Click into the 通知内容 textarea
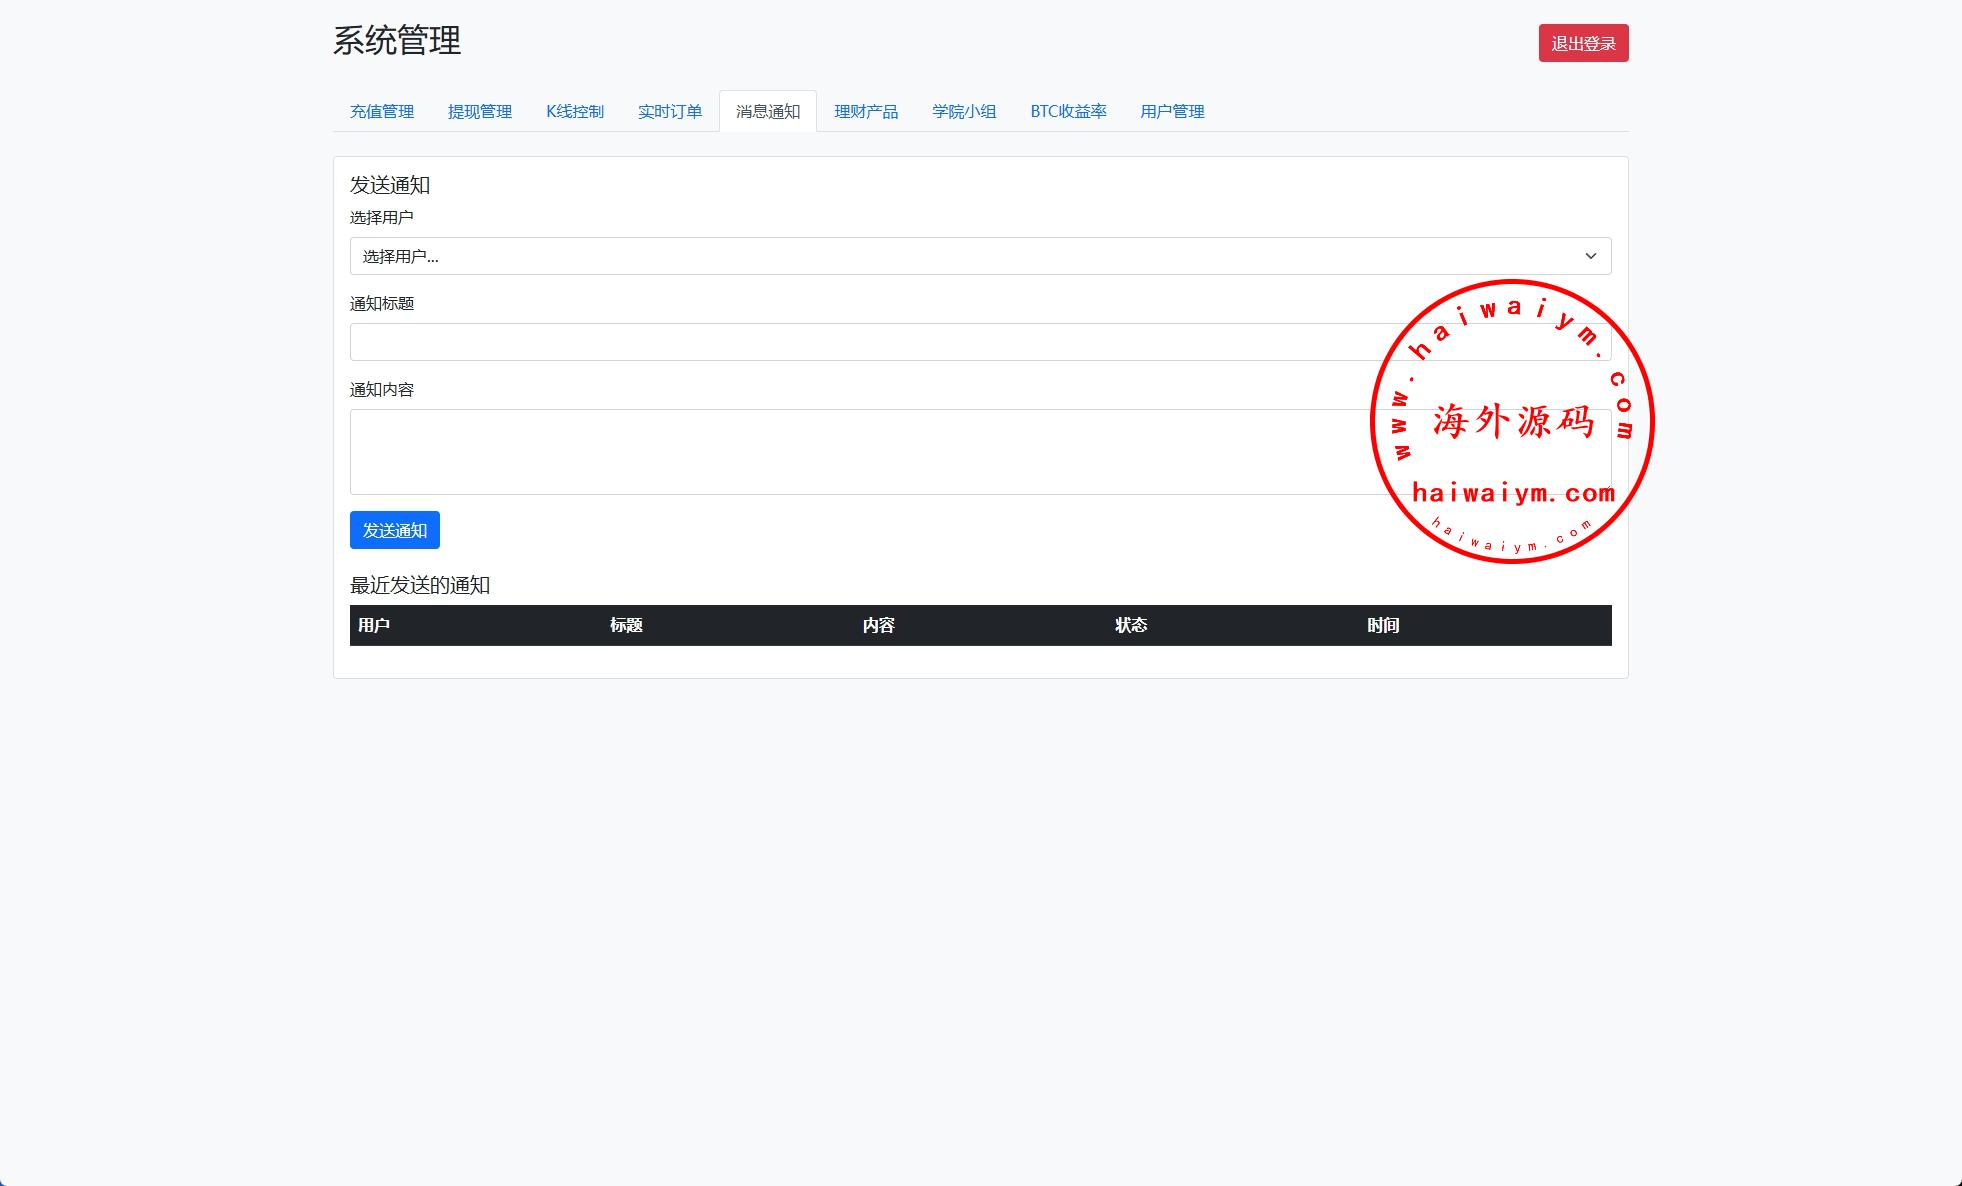The height and width of the screenshot is (1186, 1962). (860, 452)
